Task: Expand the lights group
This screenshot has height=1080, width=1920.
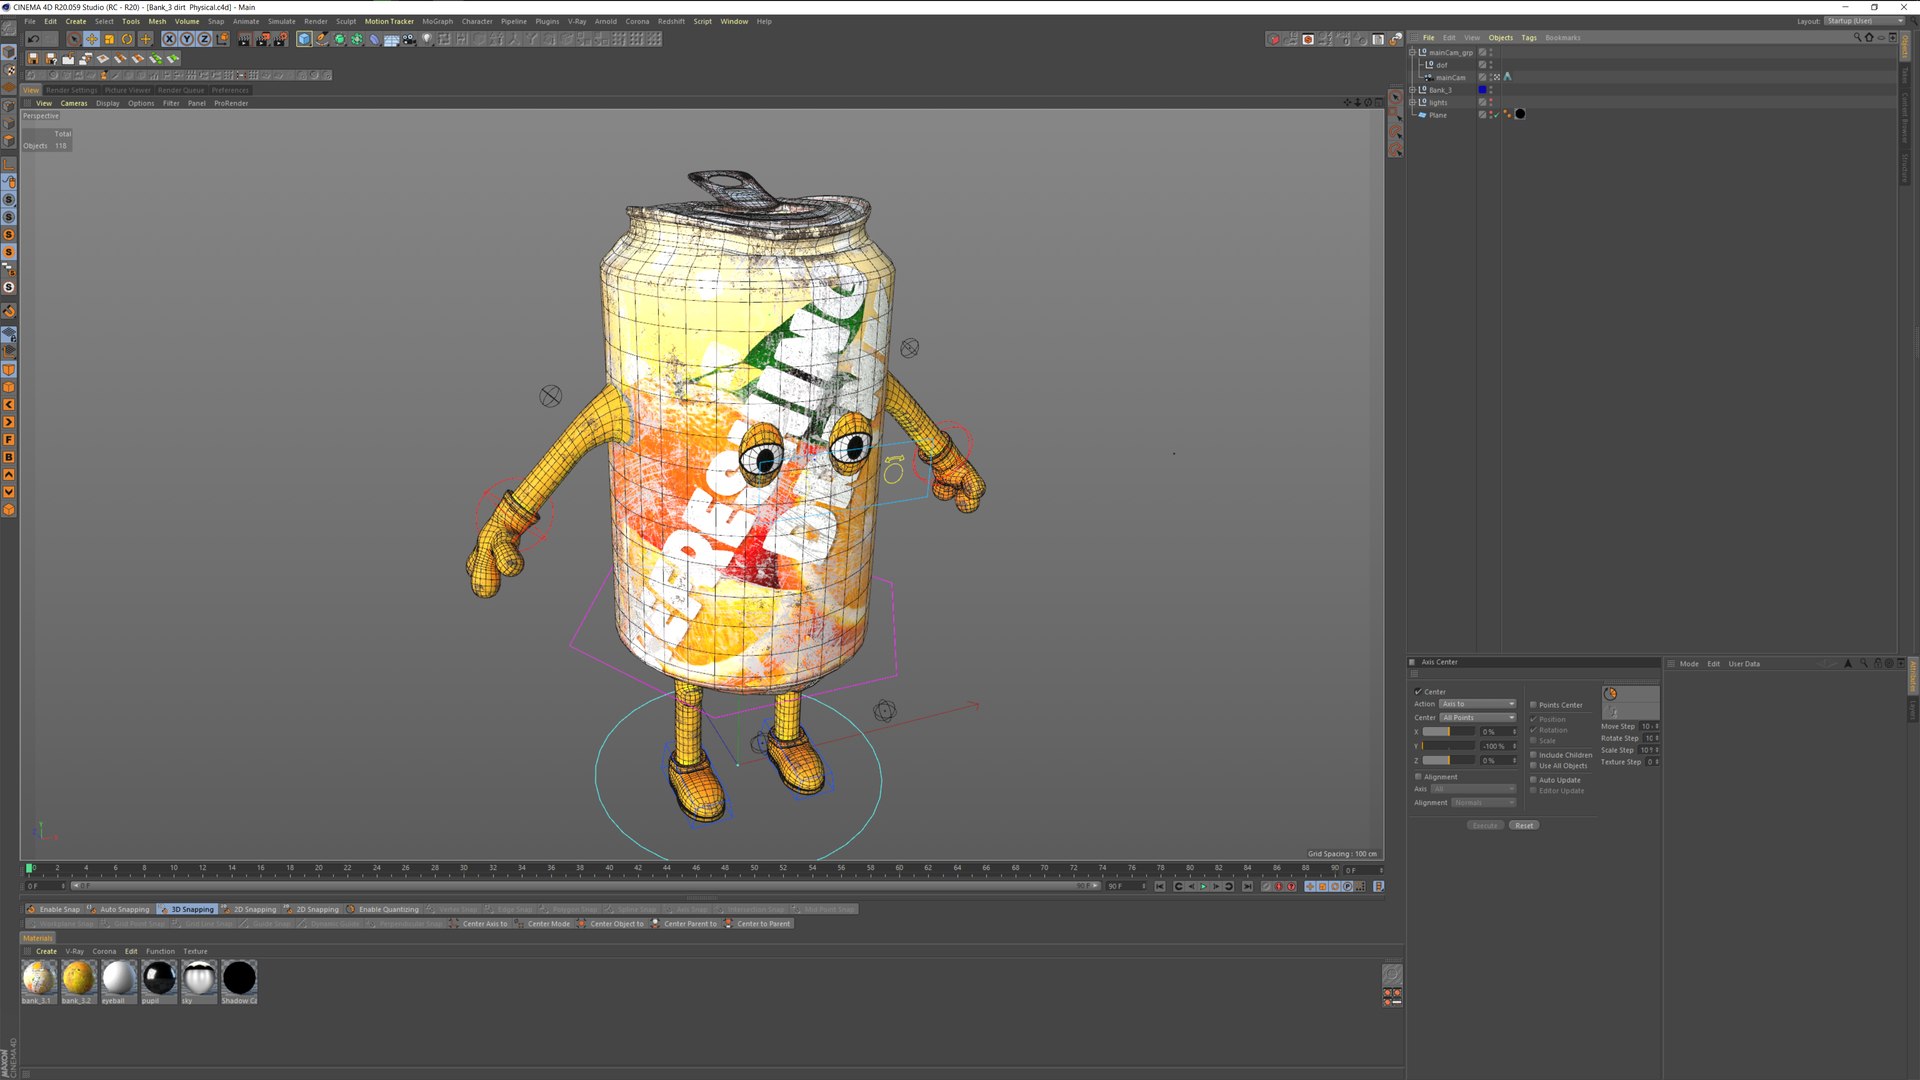Action: pos(1412,102)
